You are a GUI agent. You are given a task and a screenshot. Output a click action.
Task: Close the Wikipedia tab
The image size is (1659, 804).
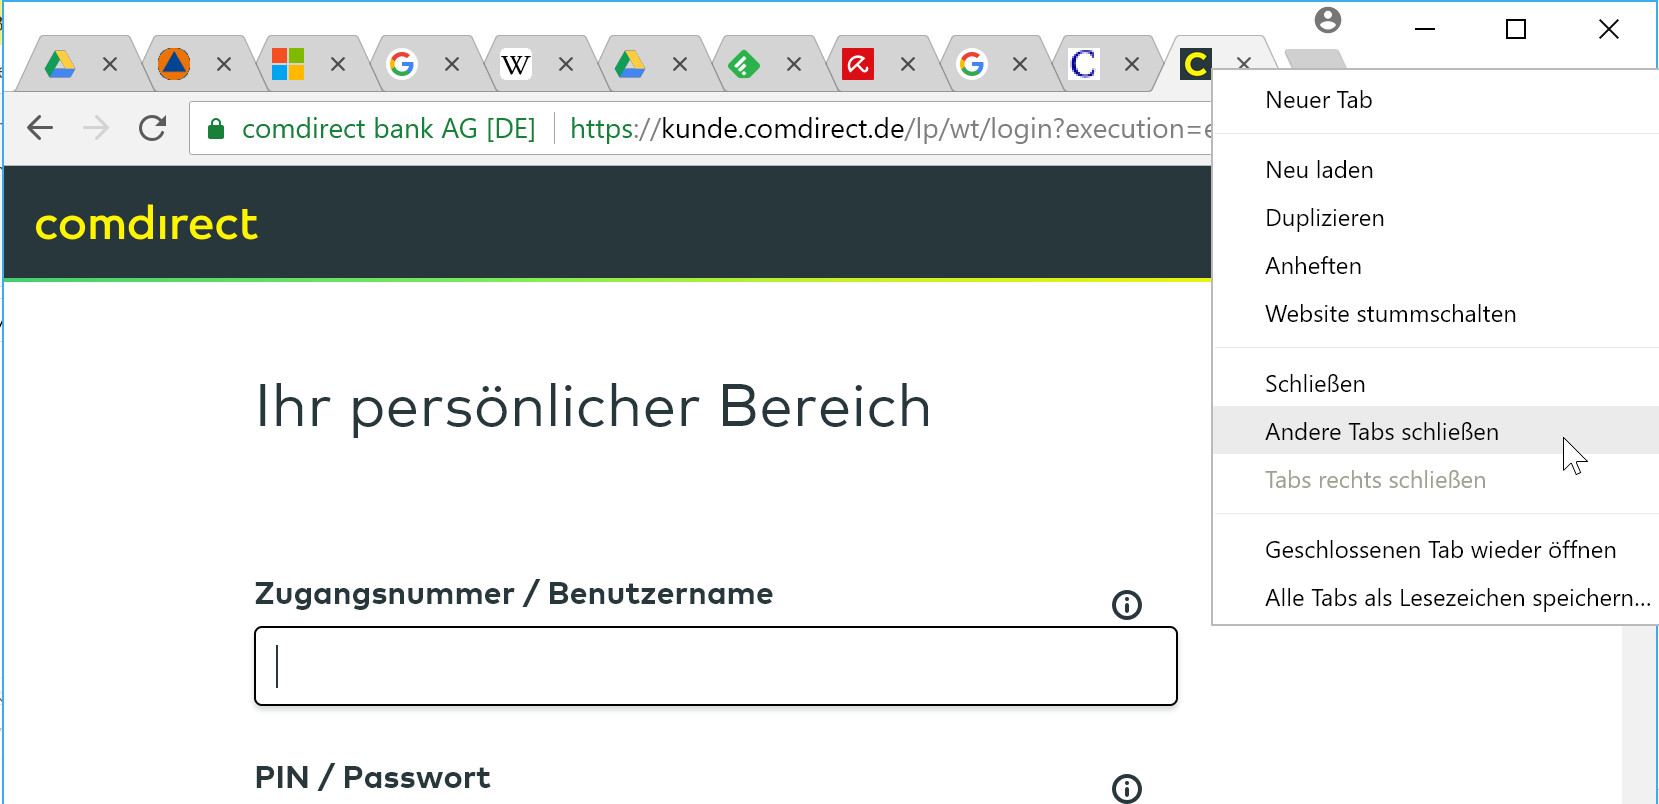[x=566, y=64]
